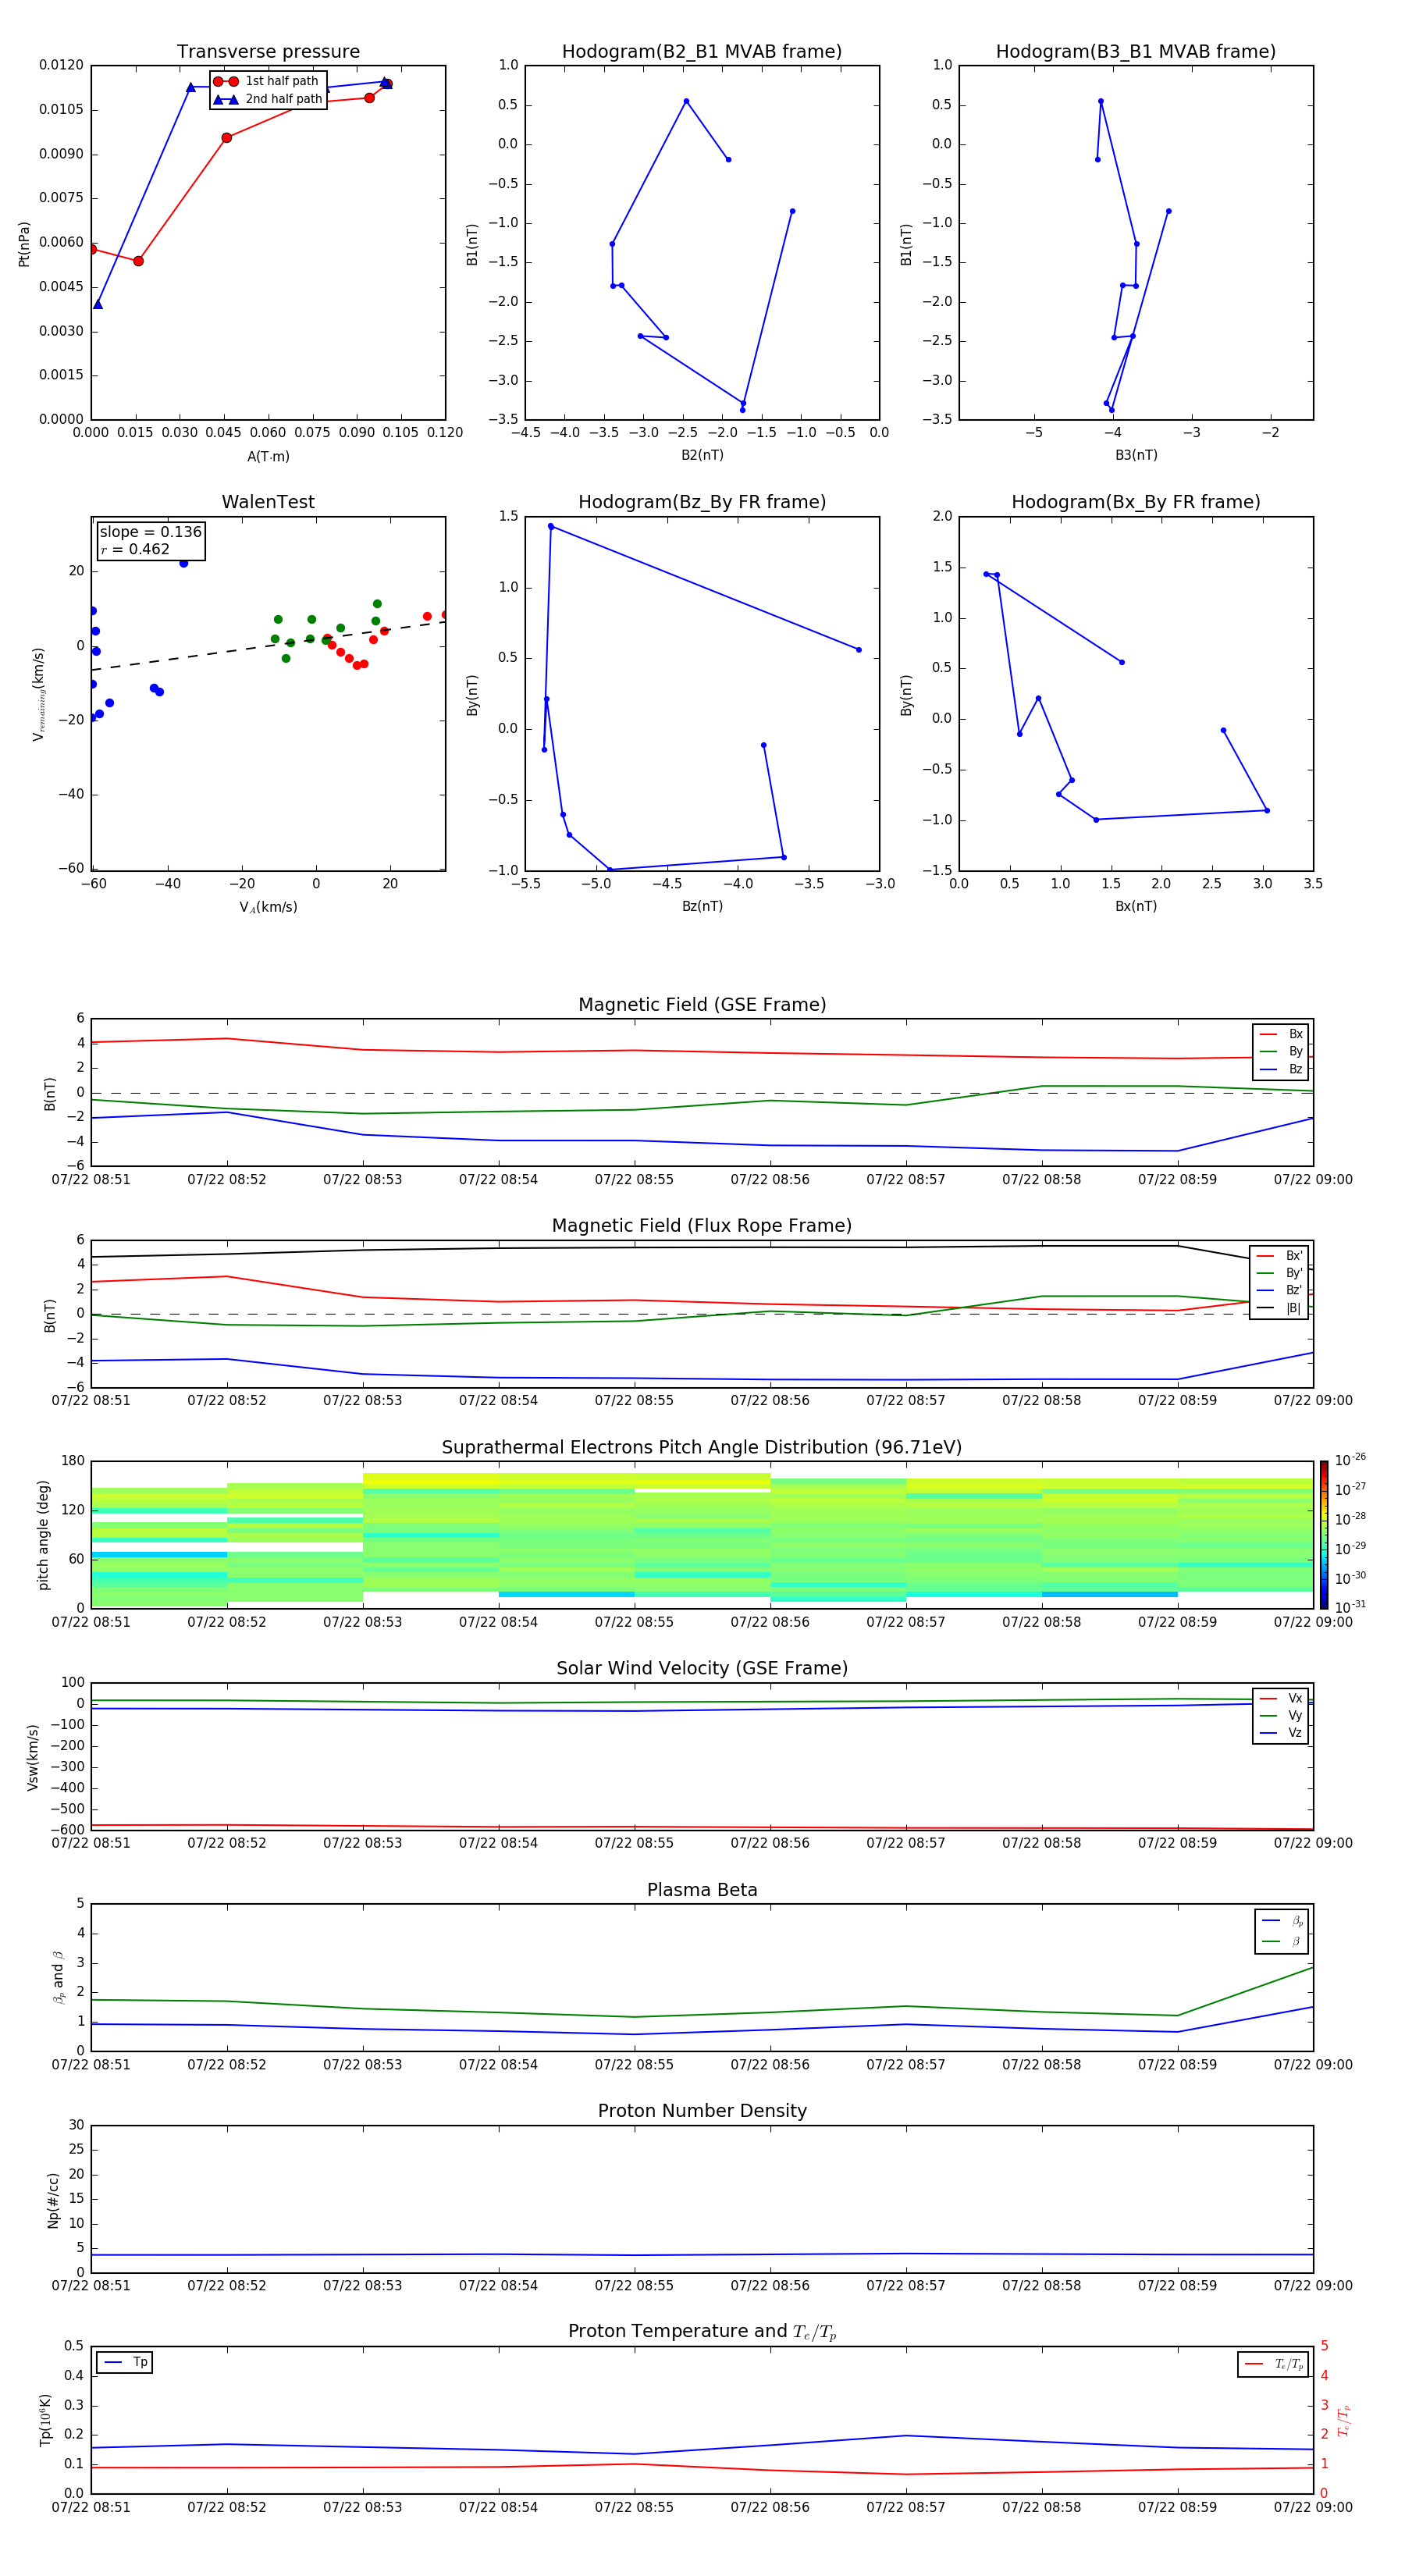Click the 'B2(nT)' x-axis label
The image size is (1405, 2576).
point(702,455)
